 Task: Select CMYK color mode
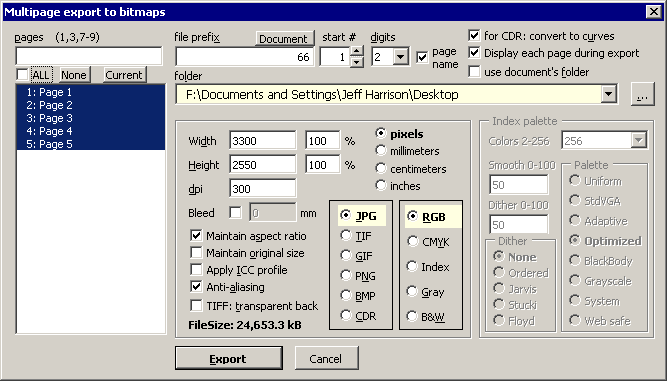point(412,241)
